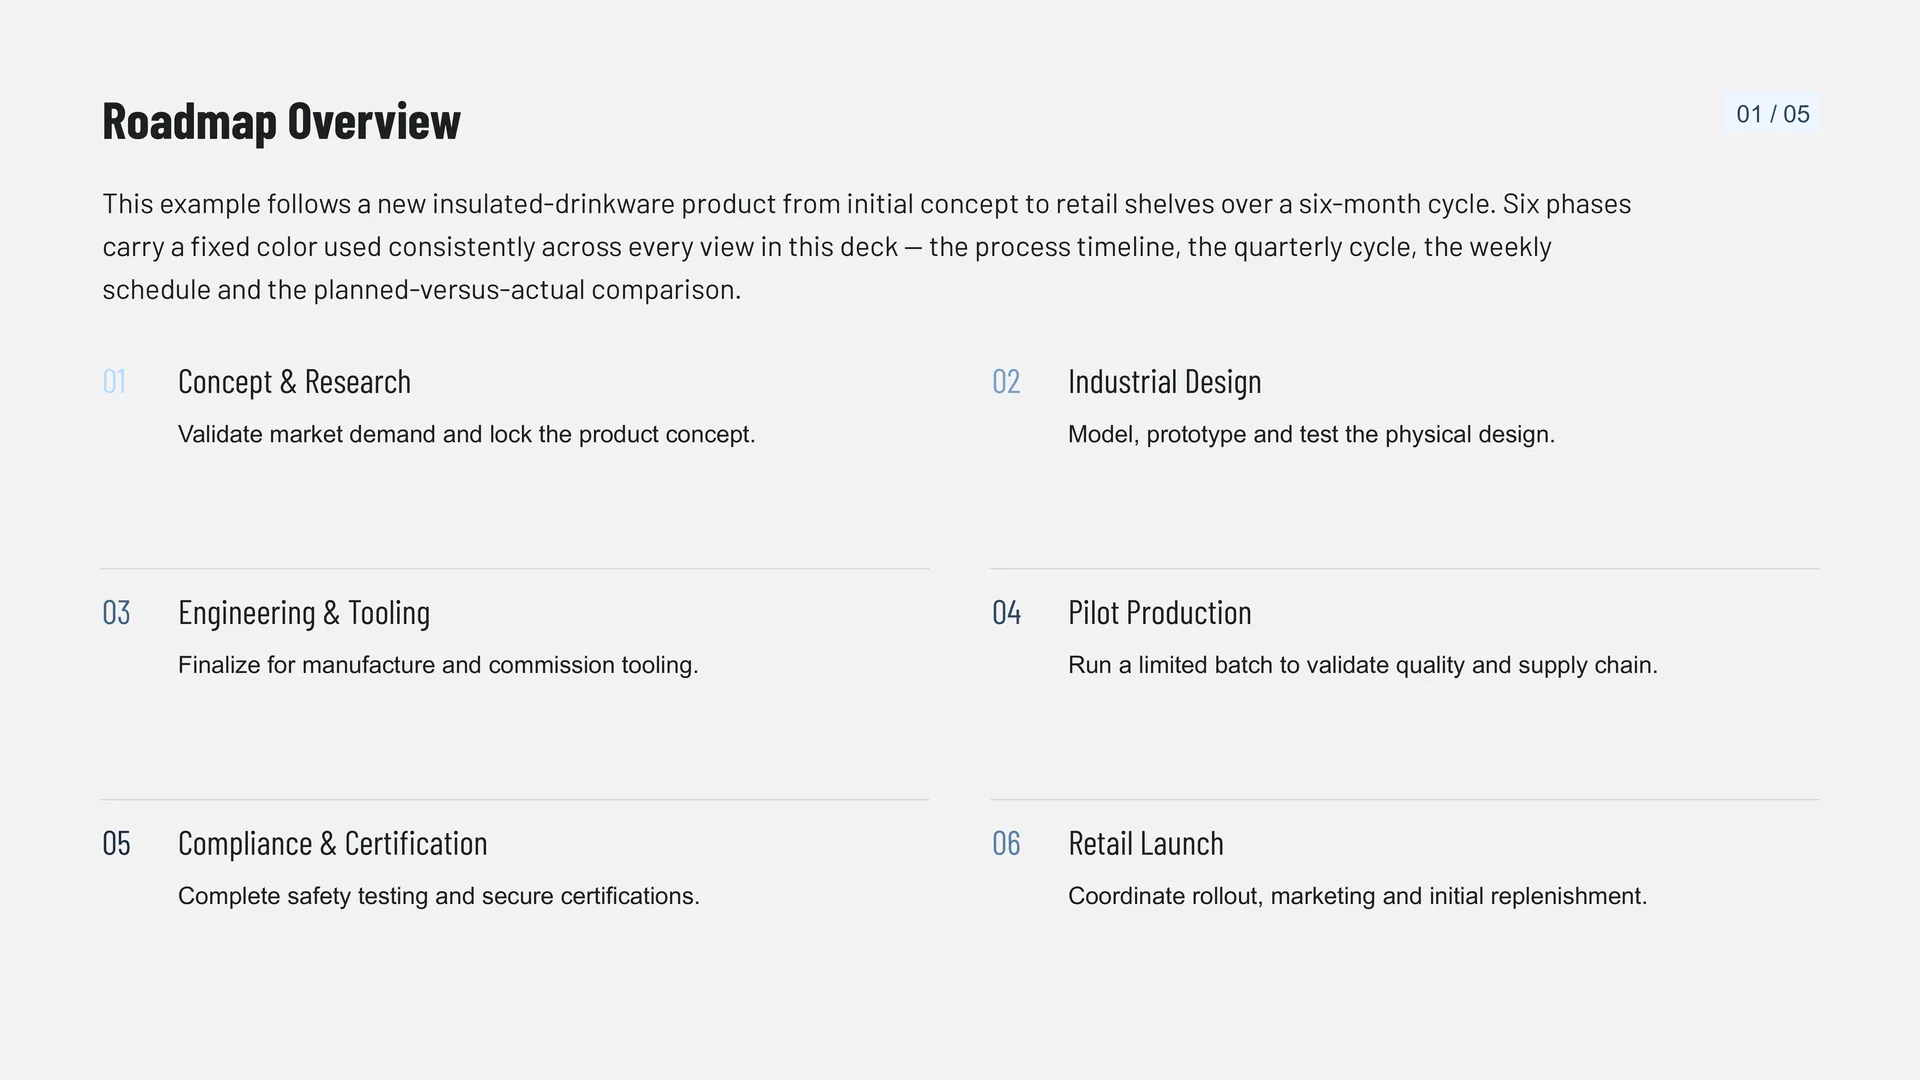Select phase number 02

pos(1006,381)
